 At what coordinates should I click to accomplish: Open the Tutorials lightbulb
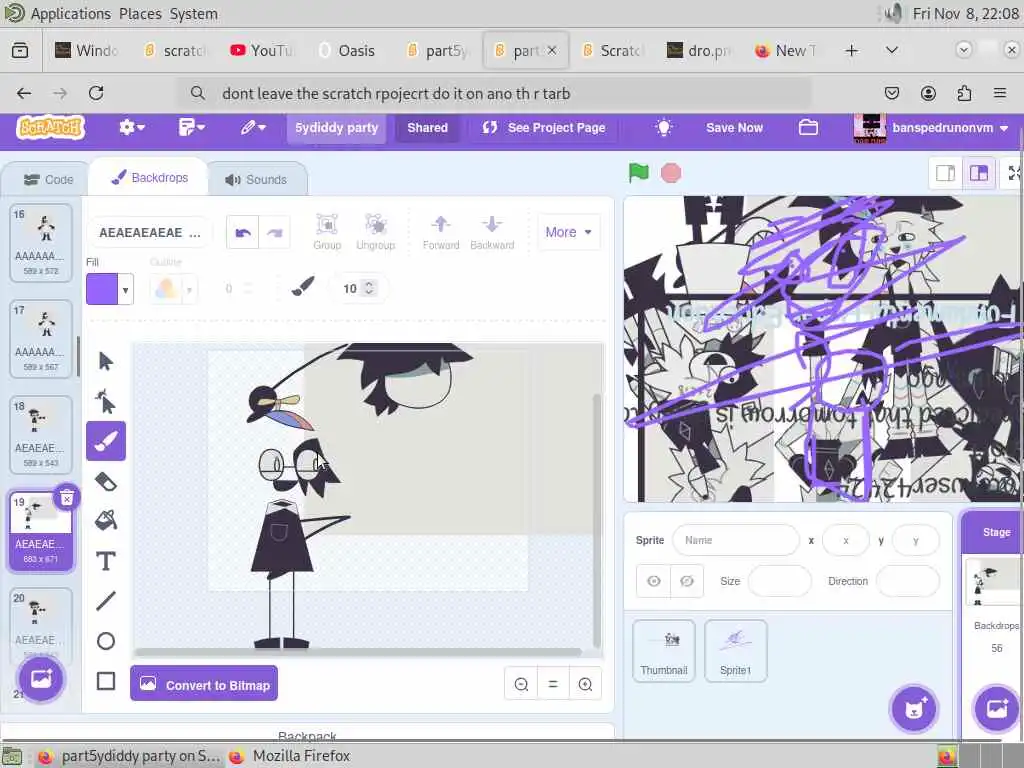[x=664, y=127]
